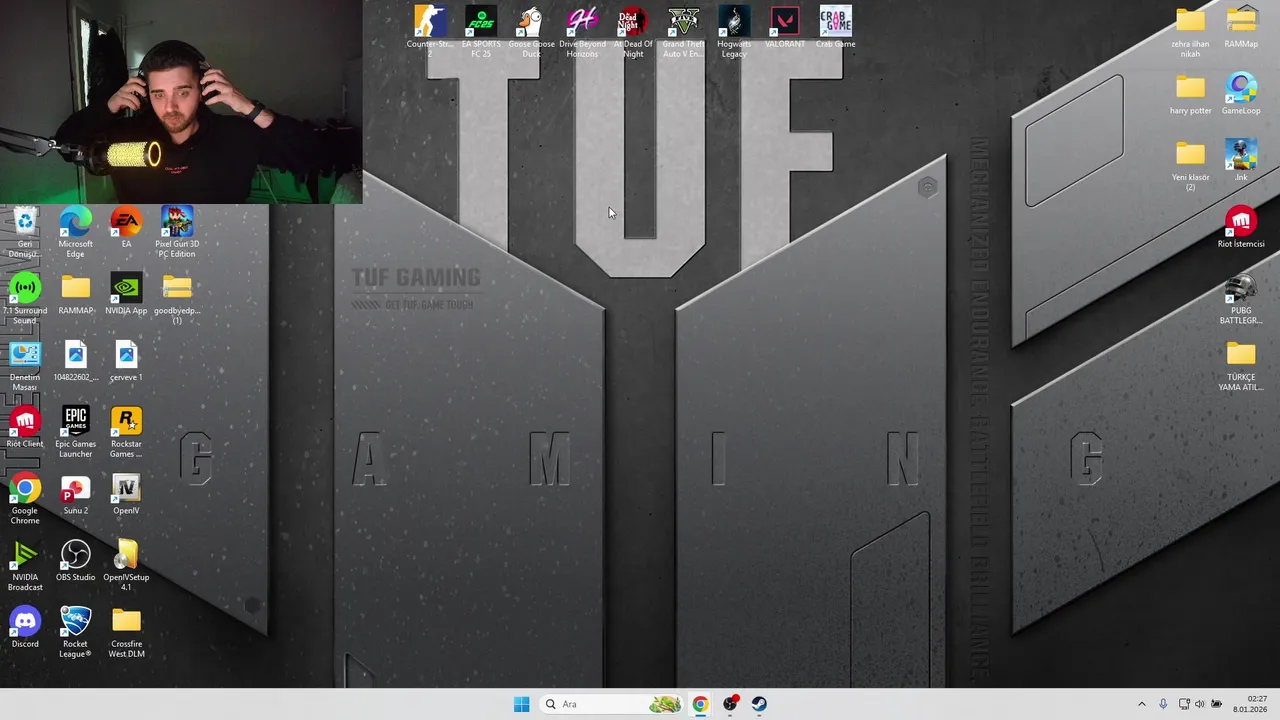Expand the hidden system tray icons
This screenshot has width=1280, height=720.
pyautogui.click(x=1141, y=704)
